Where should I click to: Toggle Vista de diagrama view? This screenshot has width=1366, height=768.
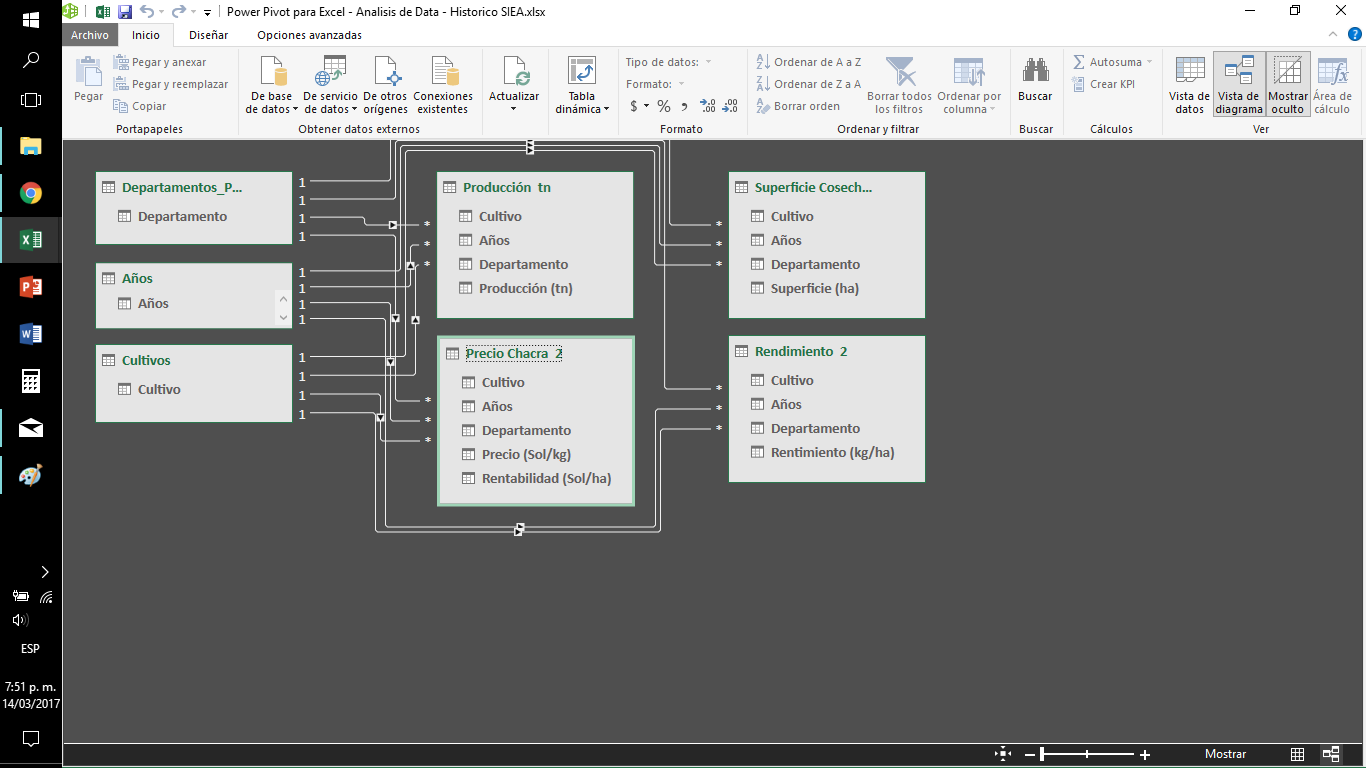[x=1239, y=85]
